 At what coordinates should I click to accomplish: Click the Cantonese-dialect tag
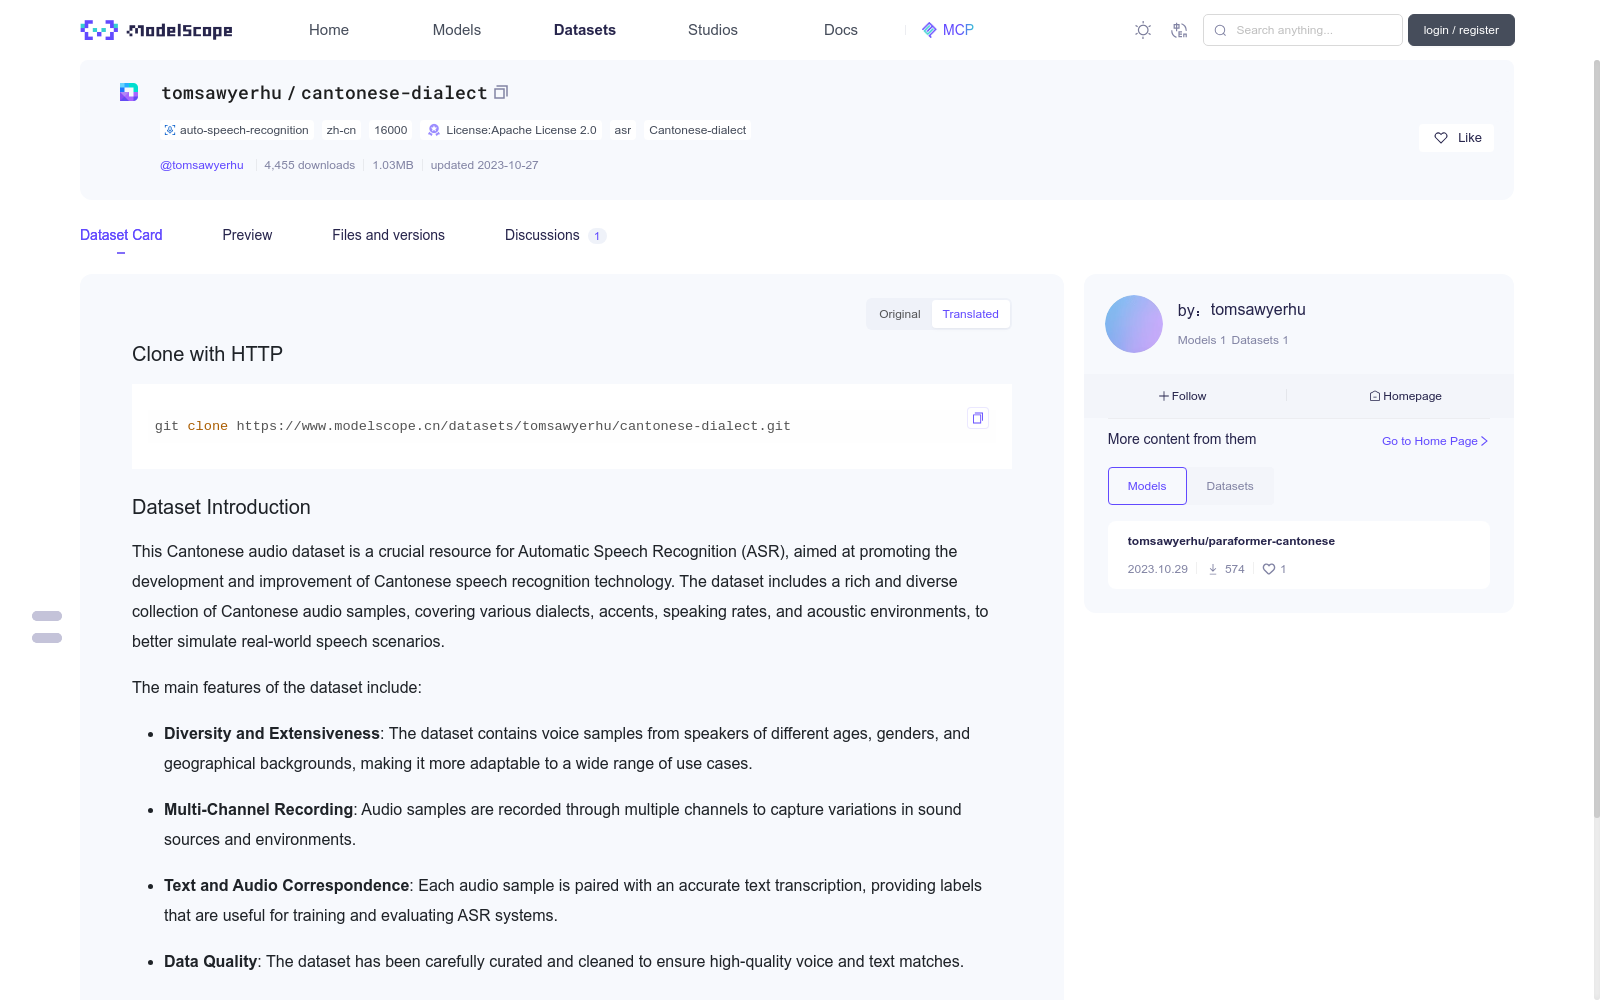(x=698, y=130)
